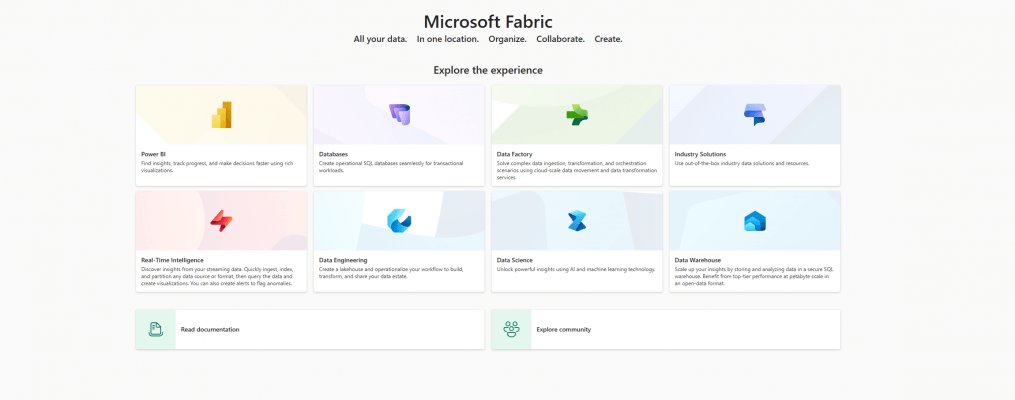Open the Data Science title link

coord(515,260)
